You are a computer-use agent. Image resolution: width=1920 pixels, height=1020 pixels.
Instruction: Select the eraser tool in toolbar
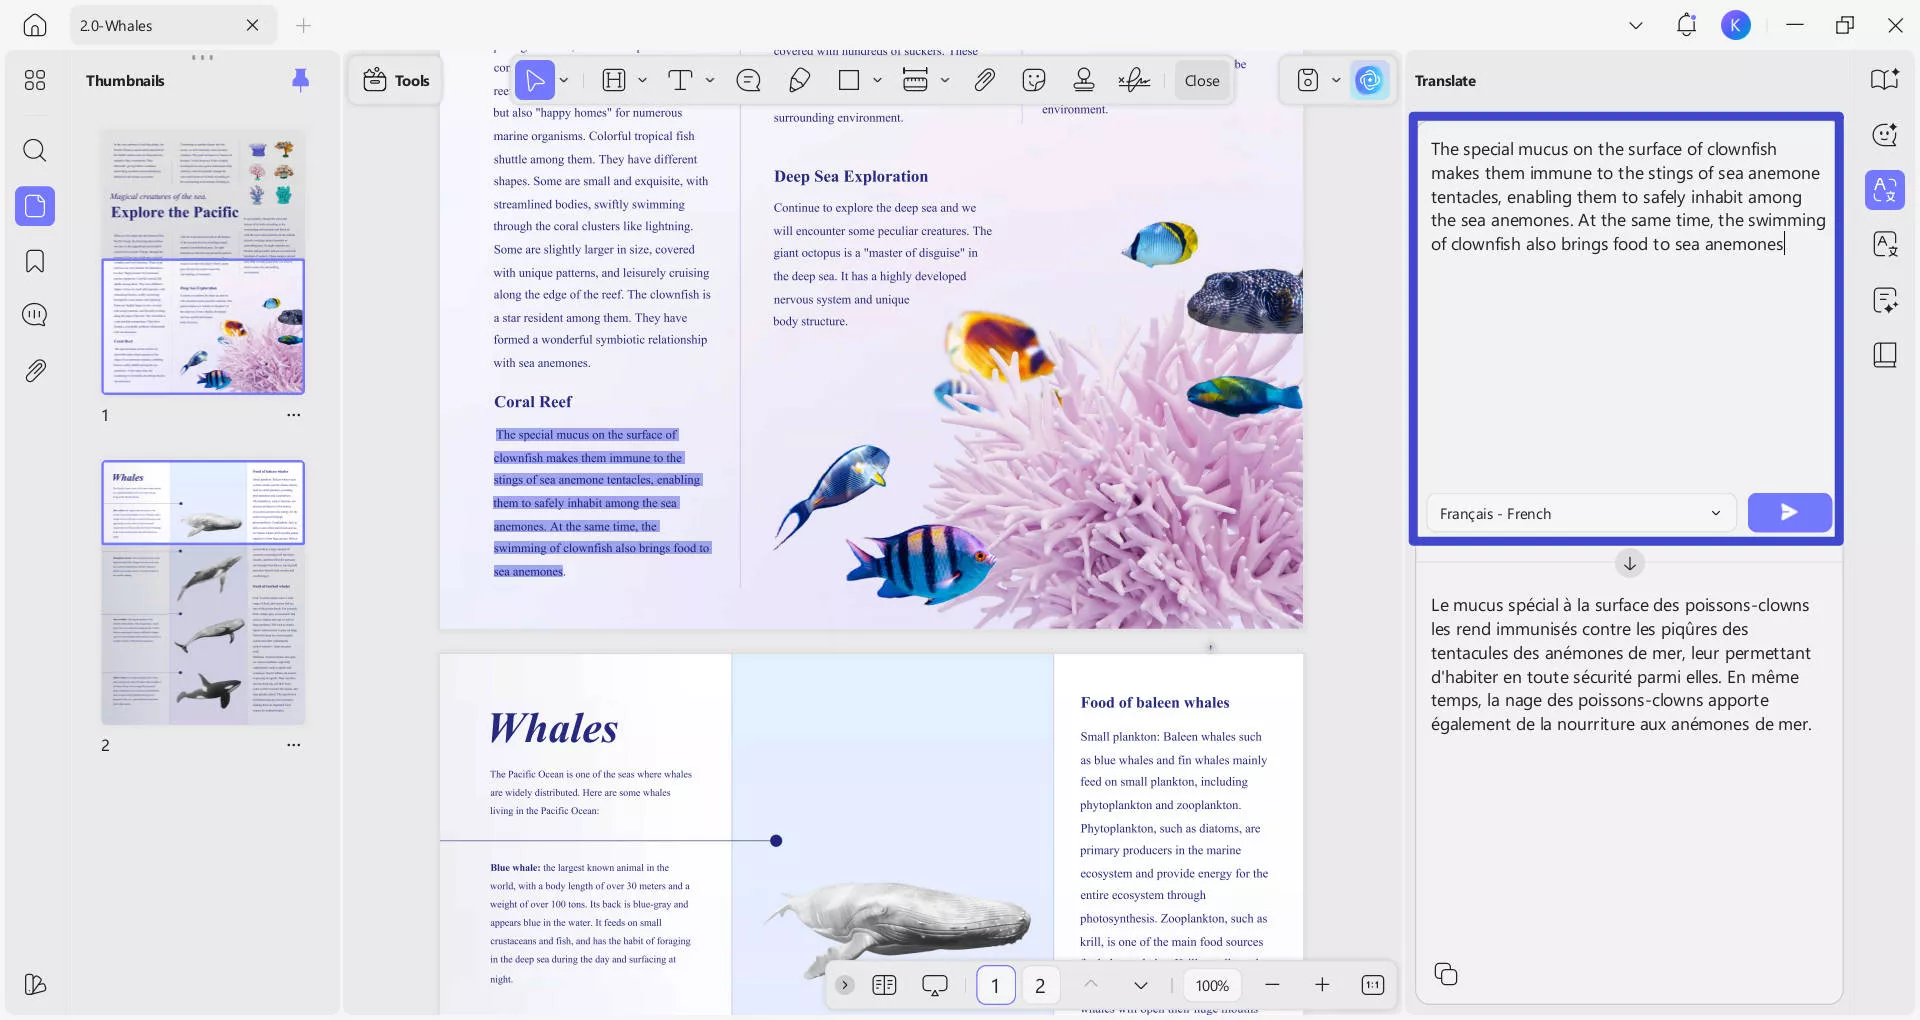799,80
